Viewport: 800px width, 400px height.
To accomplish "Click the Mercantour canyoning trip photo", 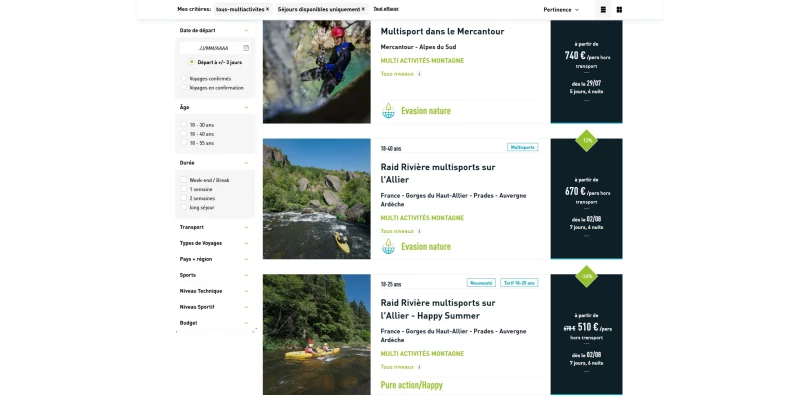I will pyautogui.click(x=317, y=71).
